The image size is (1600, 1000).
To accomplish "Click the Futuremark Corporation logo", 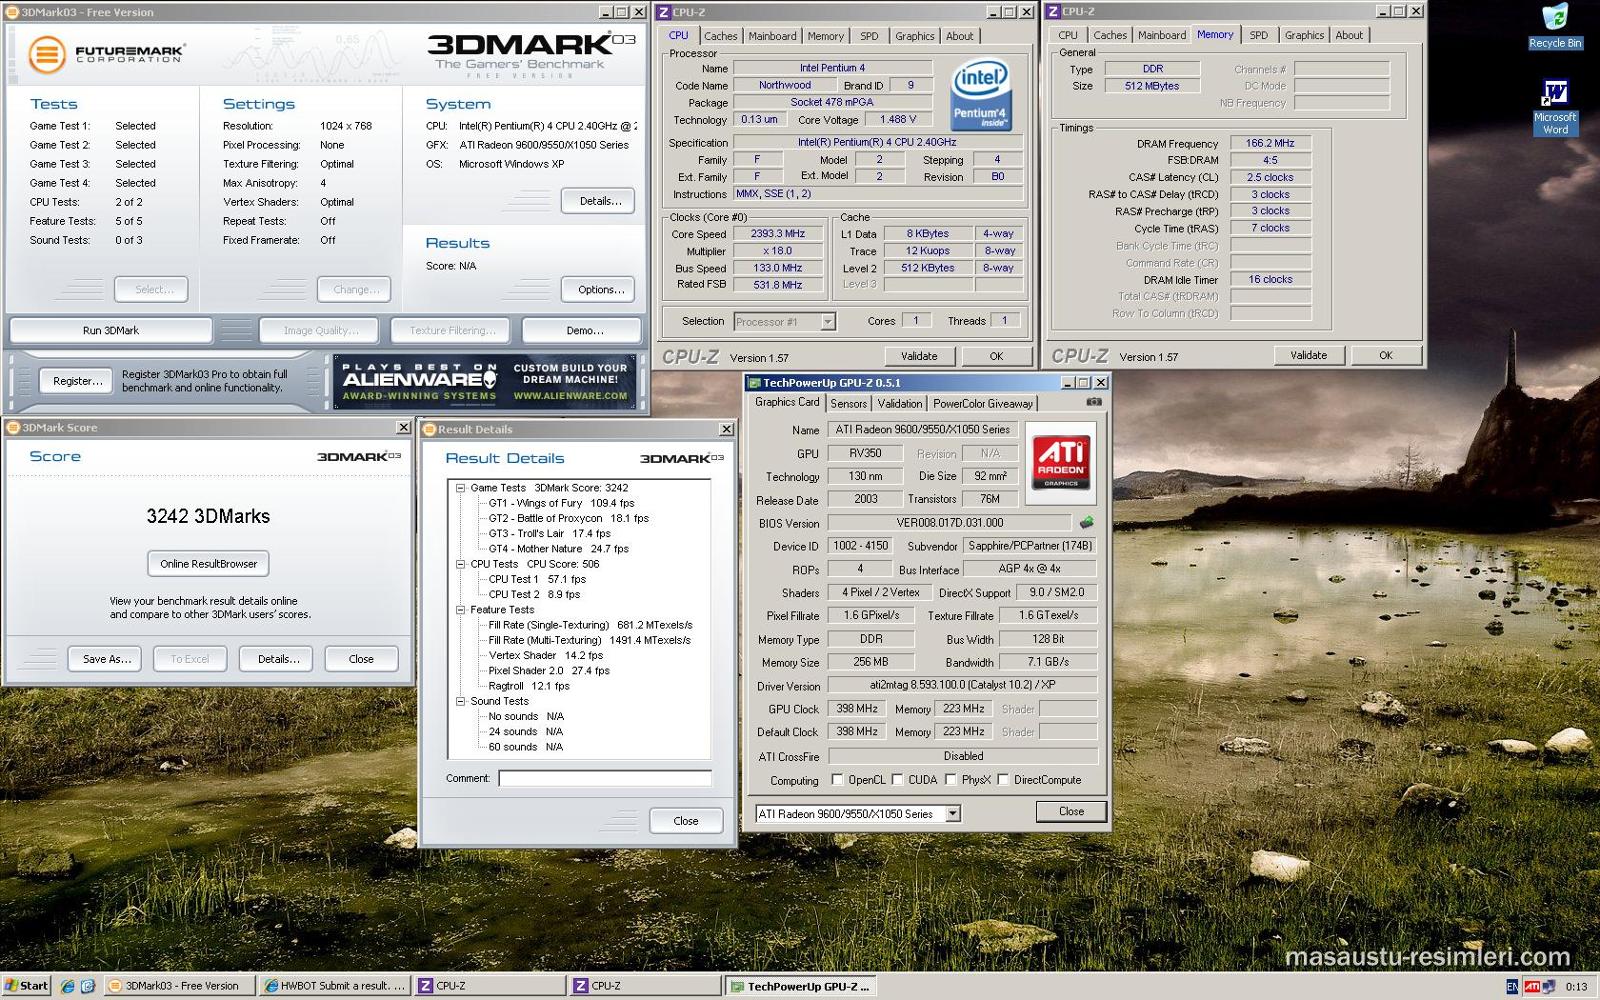I will [106, 54].
